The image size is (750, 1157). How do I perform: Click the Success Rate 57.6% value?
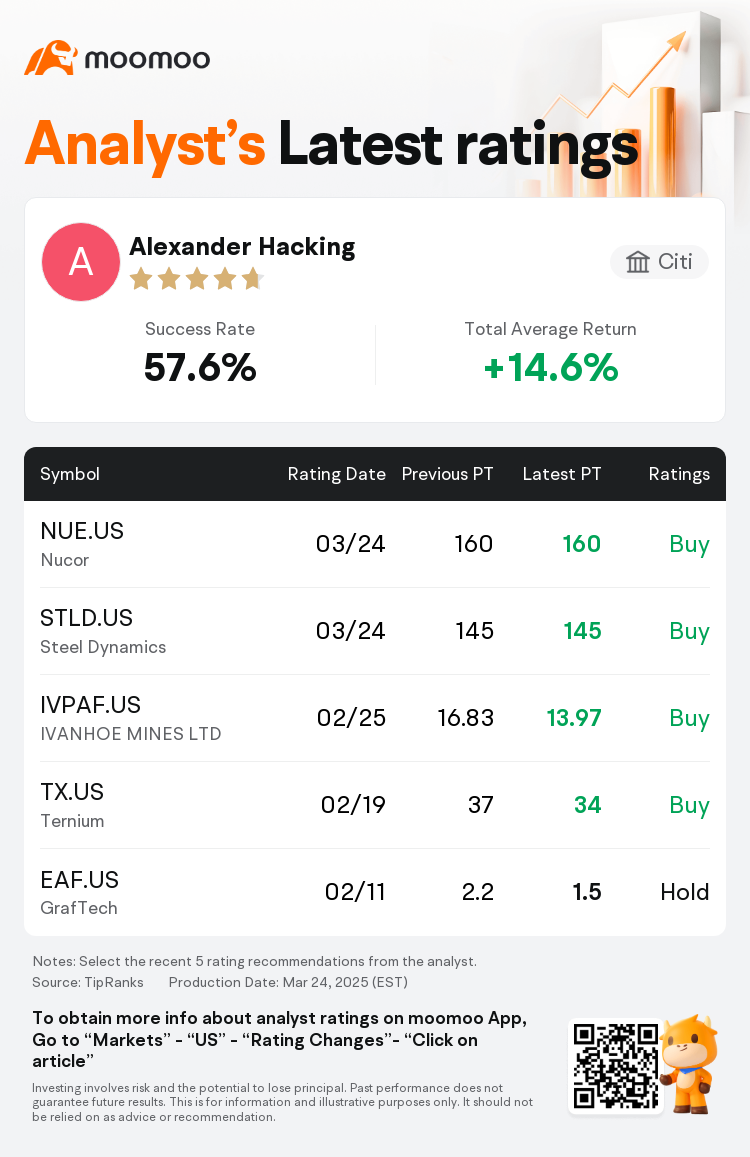200,367
